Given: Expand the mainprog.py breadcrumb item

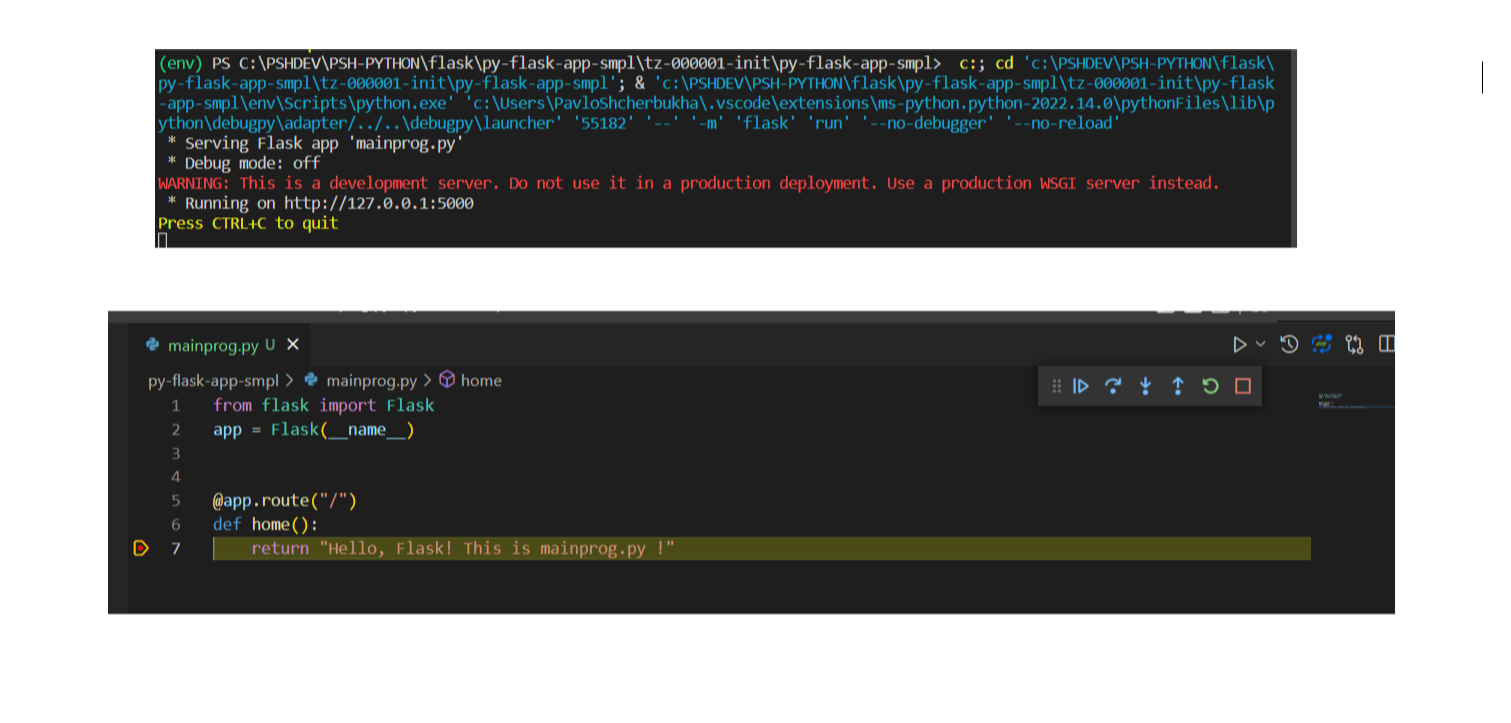Looking at the screenshot, I should click(371, 381).
